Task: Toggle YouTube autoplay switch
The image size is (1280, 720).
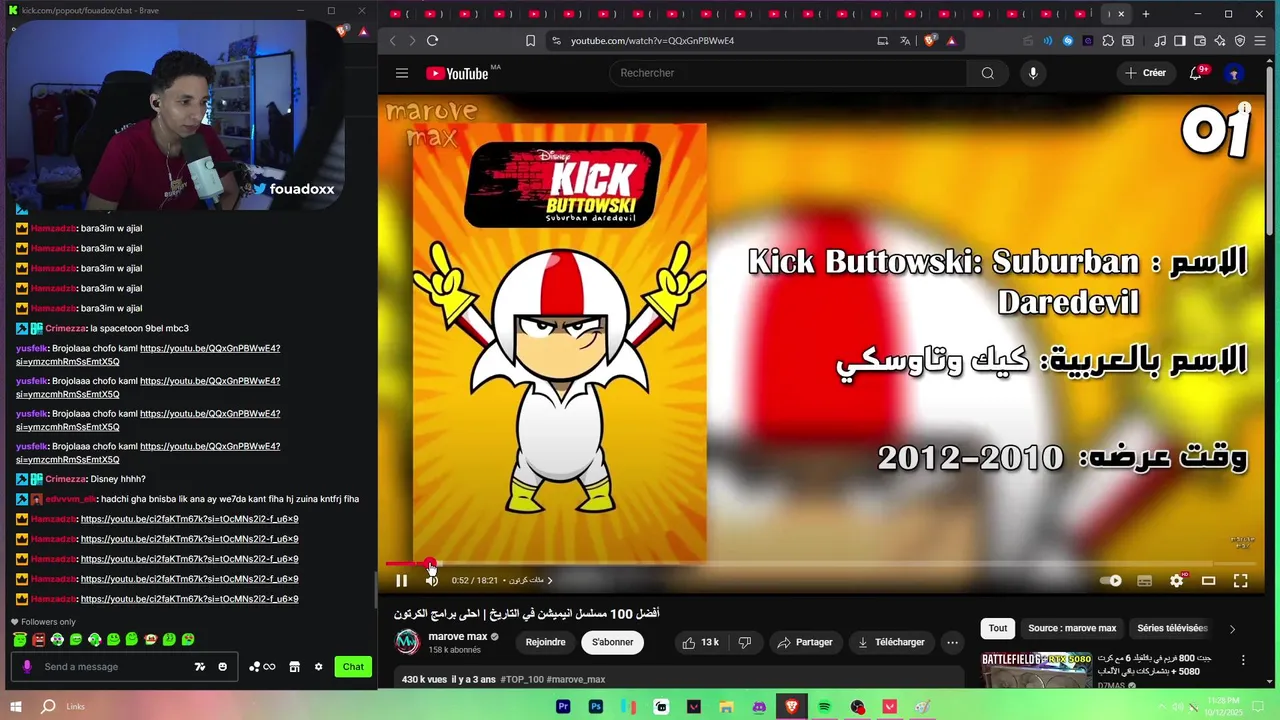Action: [1110, 580]
